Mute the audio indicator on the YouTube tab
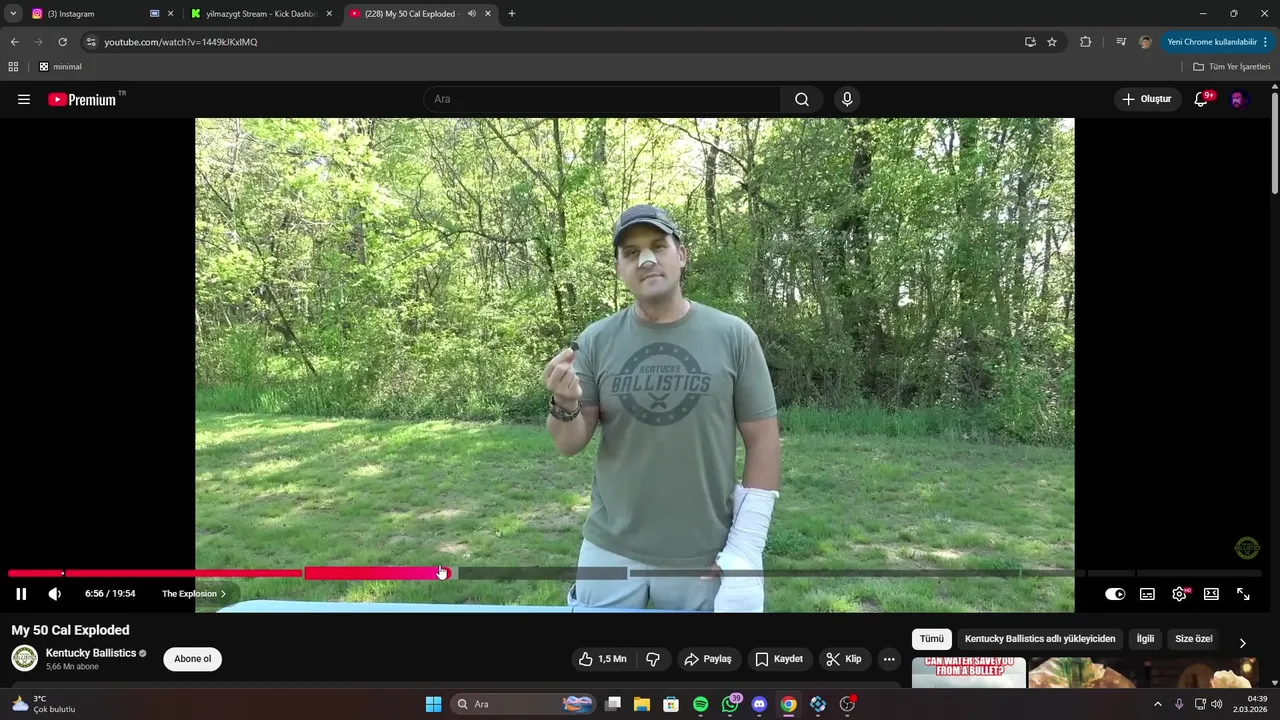 pyautogui.click(x=472, y=14)
